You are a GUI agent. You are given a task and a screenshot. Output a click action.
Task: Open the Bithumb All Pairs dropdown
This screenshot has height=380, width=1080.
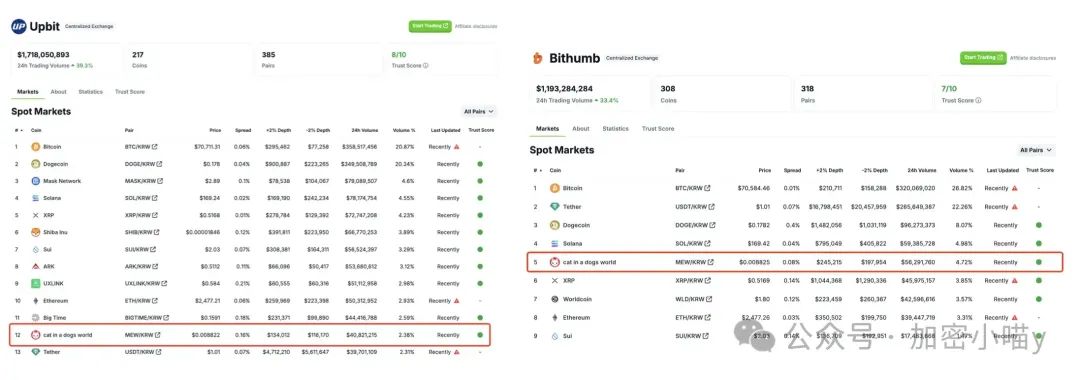[x=1036, y=150]
